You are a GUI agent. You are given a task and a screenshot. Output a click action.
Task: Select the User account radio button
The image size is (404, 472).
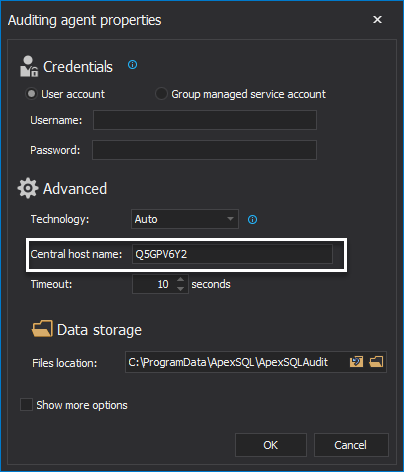coord(31,94)
